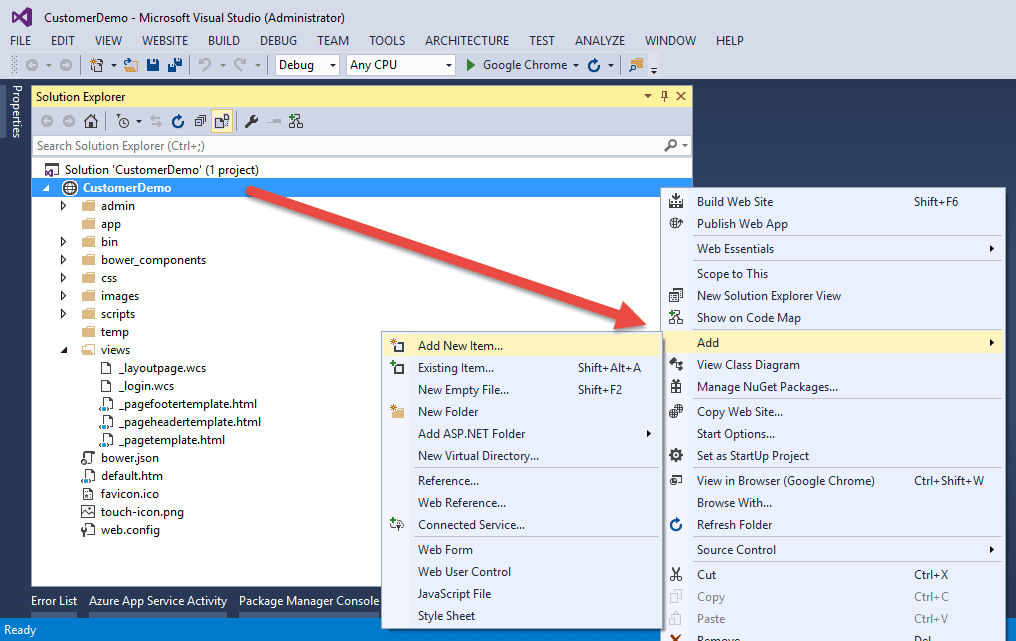This screenshot has height=641, width=1016.
Task: Click the Open File toolbar icon
Action: [x=131, y=65]
